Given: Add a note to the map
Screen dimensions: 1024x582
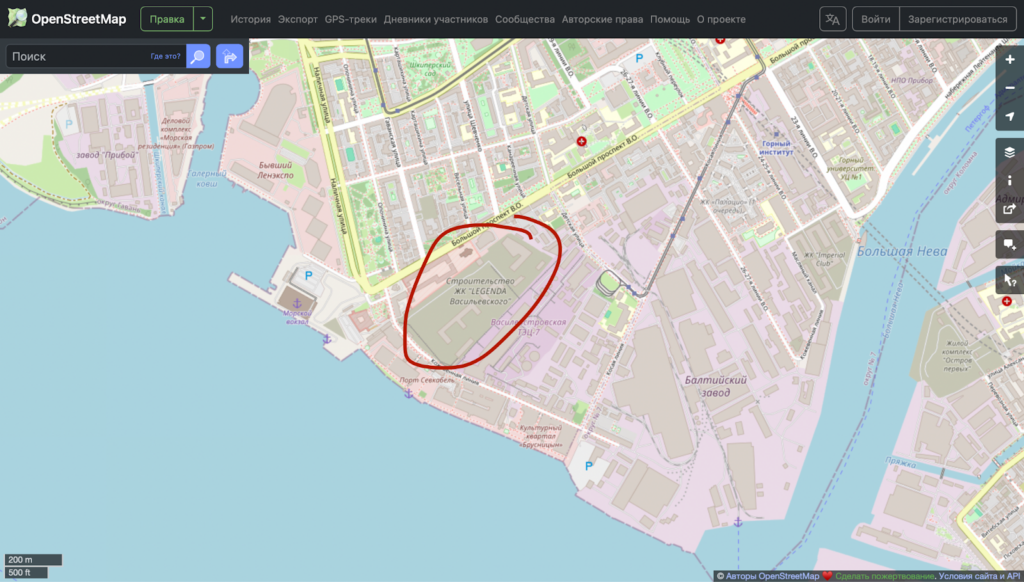Looking at the screenshot, I should pos(1010,244).
